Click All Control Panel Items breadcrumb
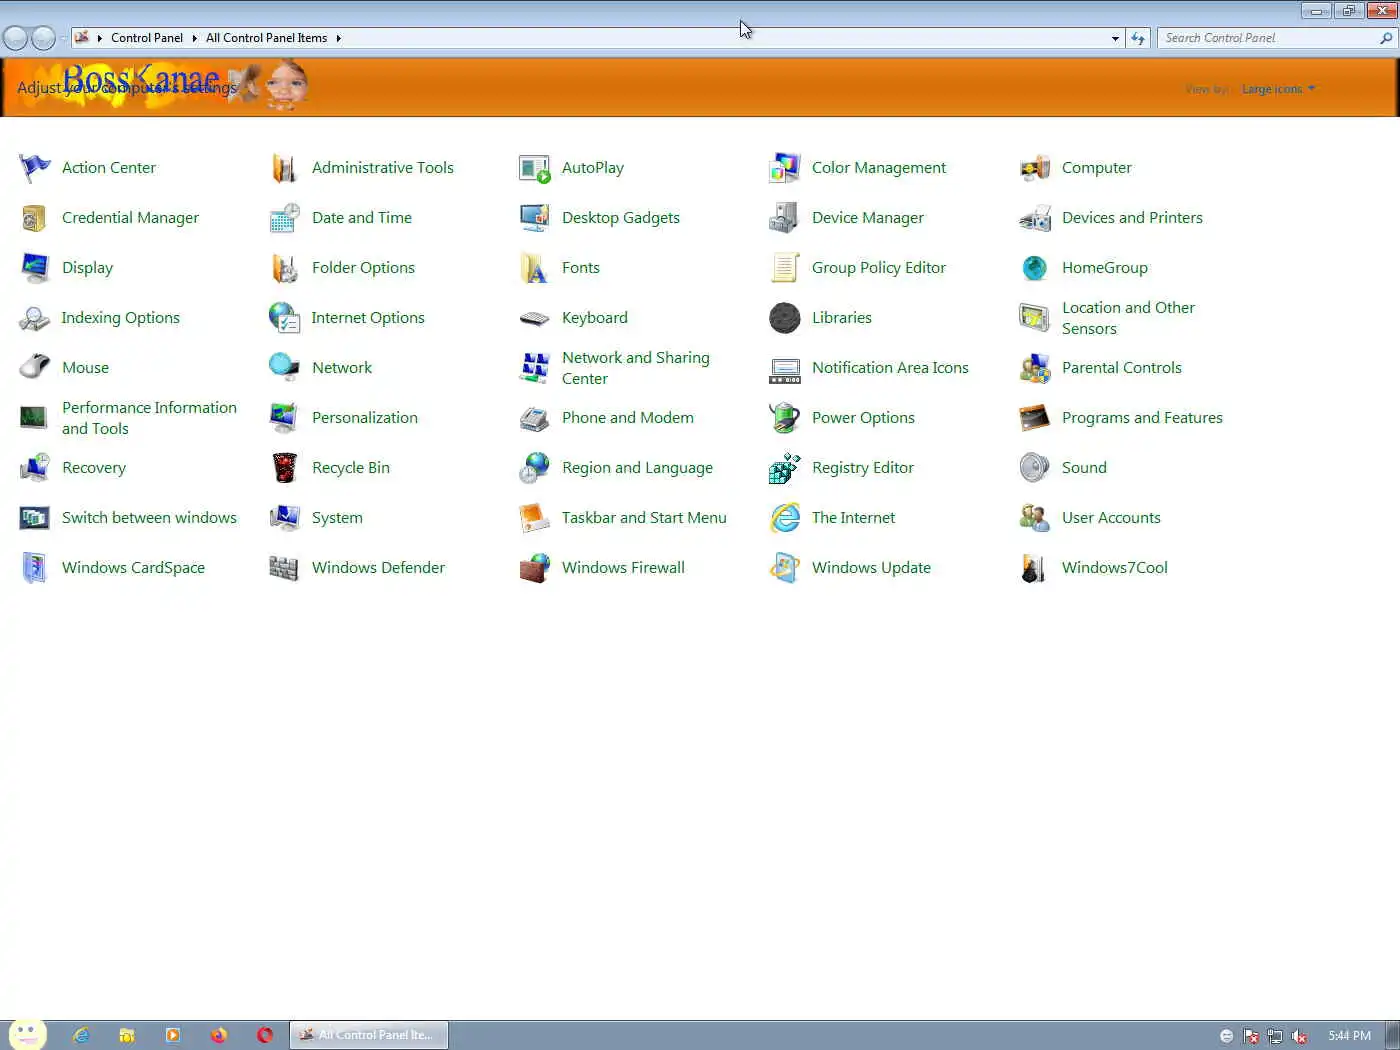The height and width of the screenshot is (1050, 1400). 266,38
